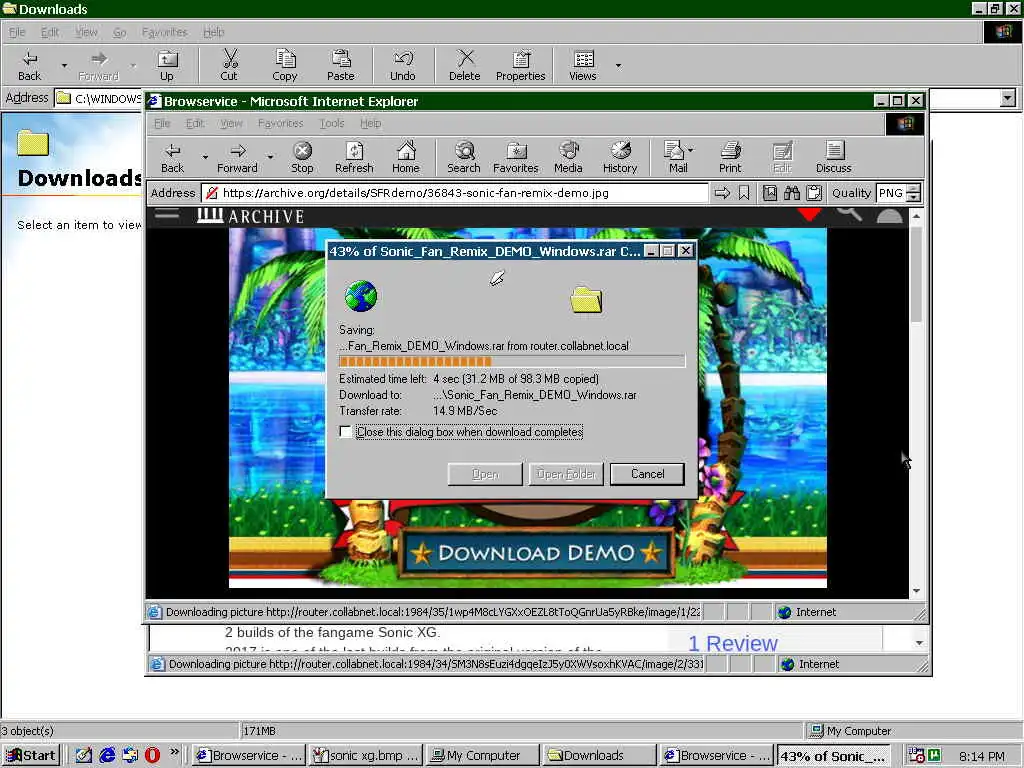Open the Start menu
Image resolution: width=1024 pixels, height=768 pixels.
[31, 756]
